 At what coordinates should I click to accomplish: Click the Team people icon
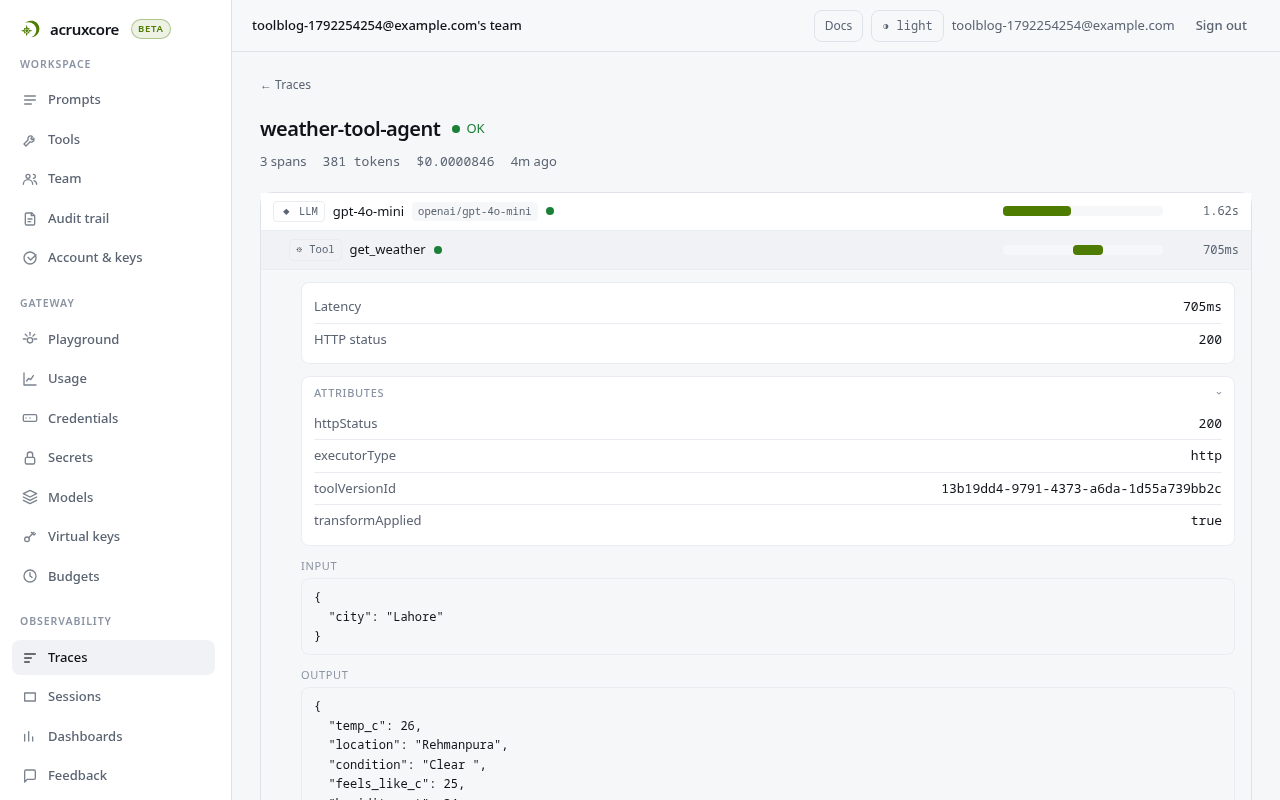(x=30, y=179)
